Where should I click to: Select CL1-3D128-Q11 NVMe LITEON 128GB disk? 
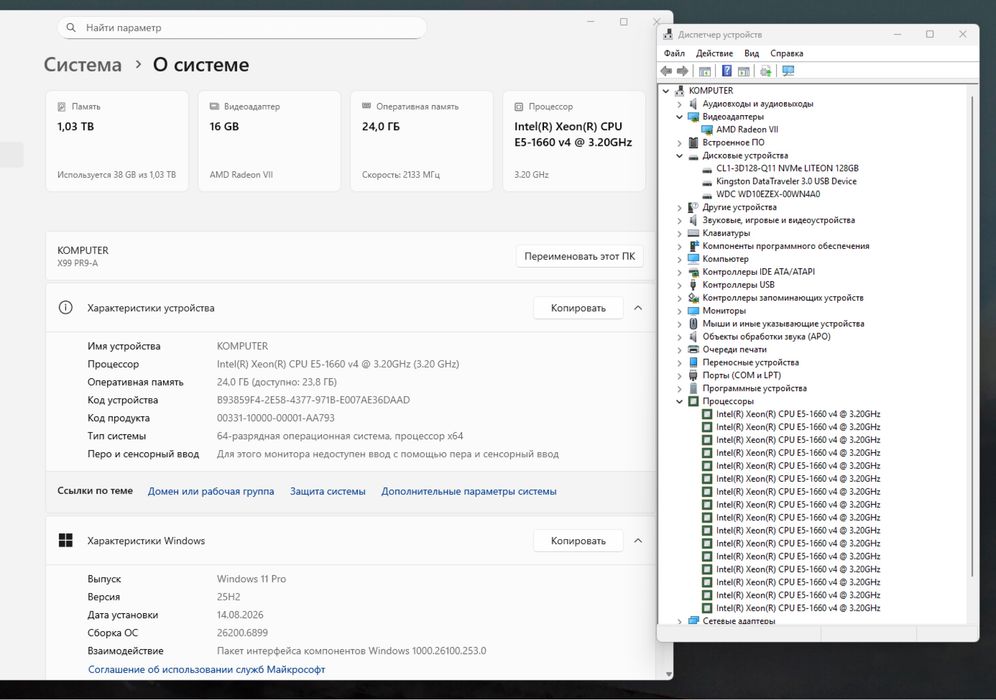click(787, 168)
